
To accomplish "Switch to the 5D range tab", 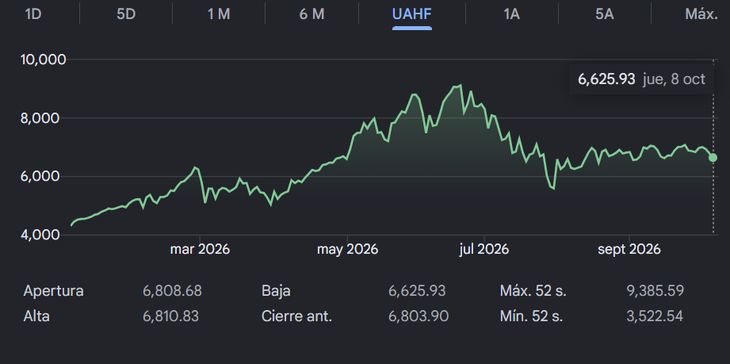I will pos(126,14).
